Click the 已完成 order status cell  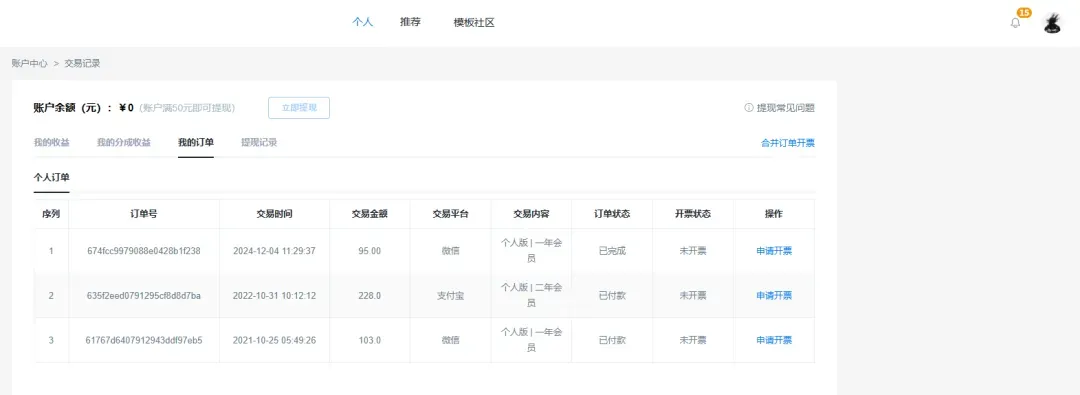(612, 251)
